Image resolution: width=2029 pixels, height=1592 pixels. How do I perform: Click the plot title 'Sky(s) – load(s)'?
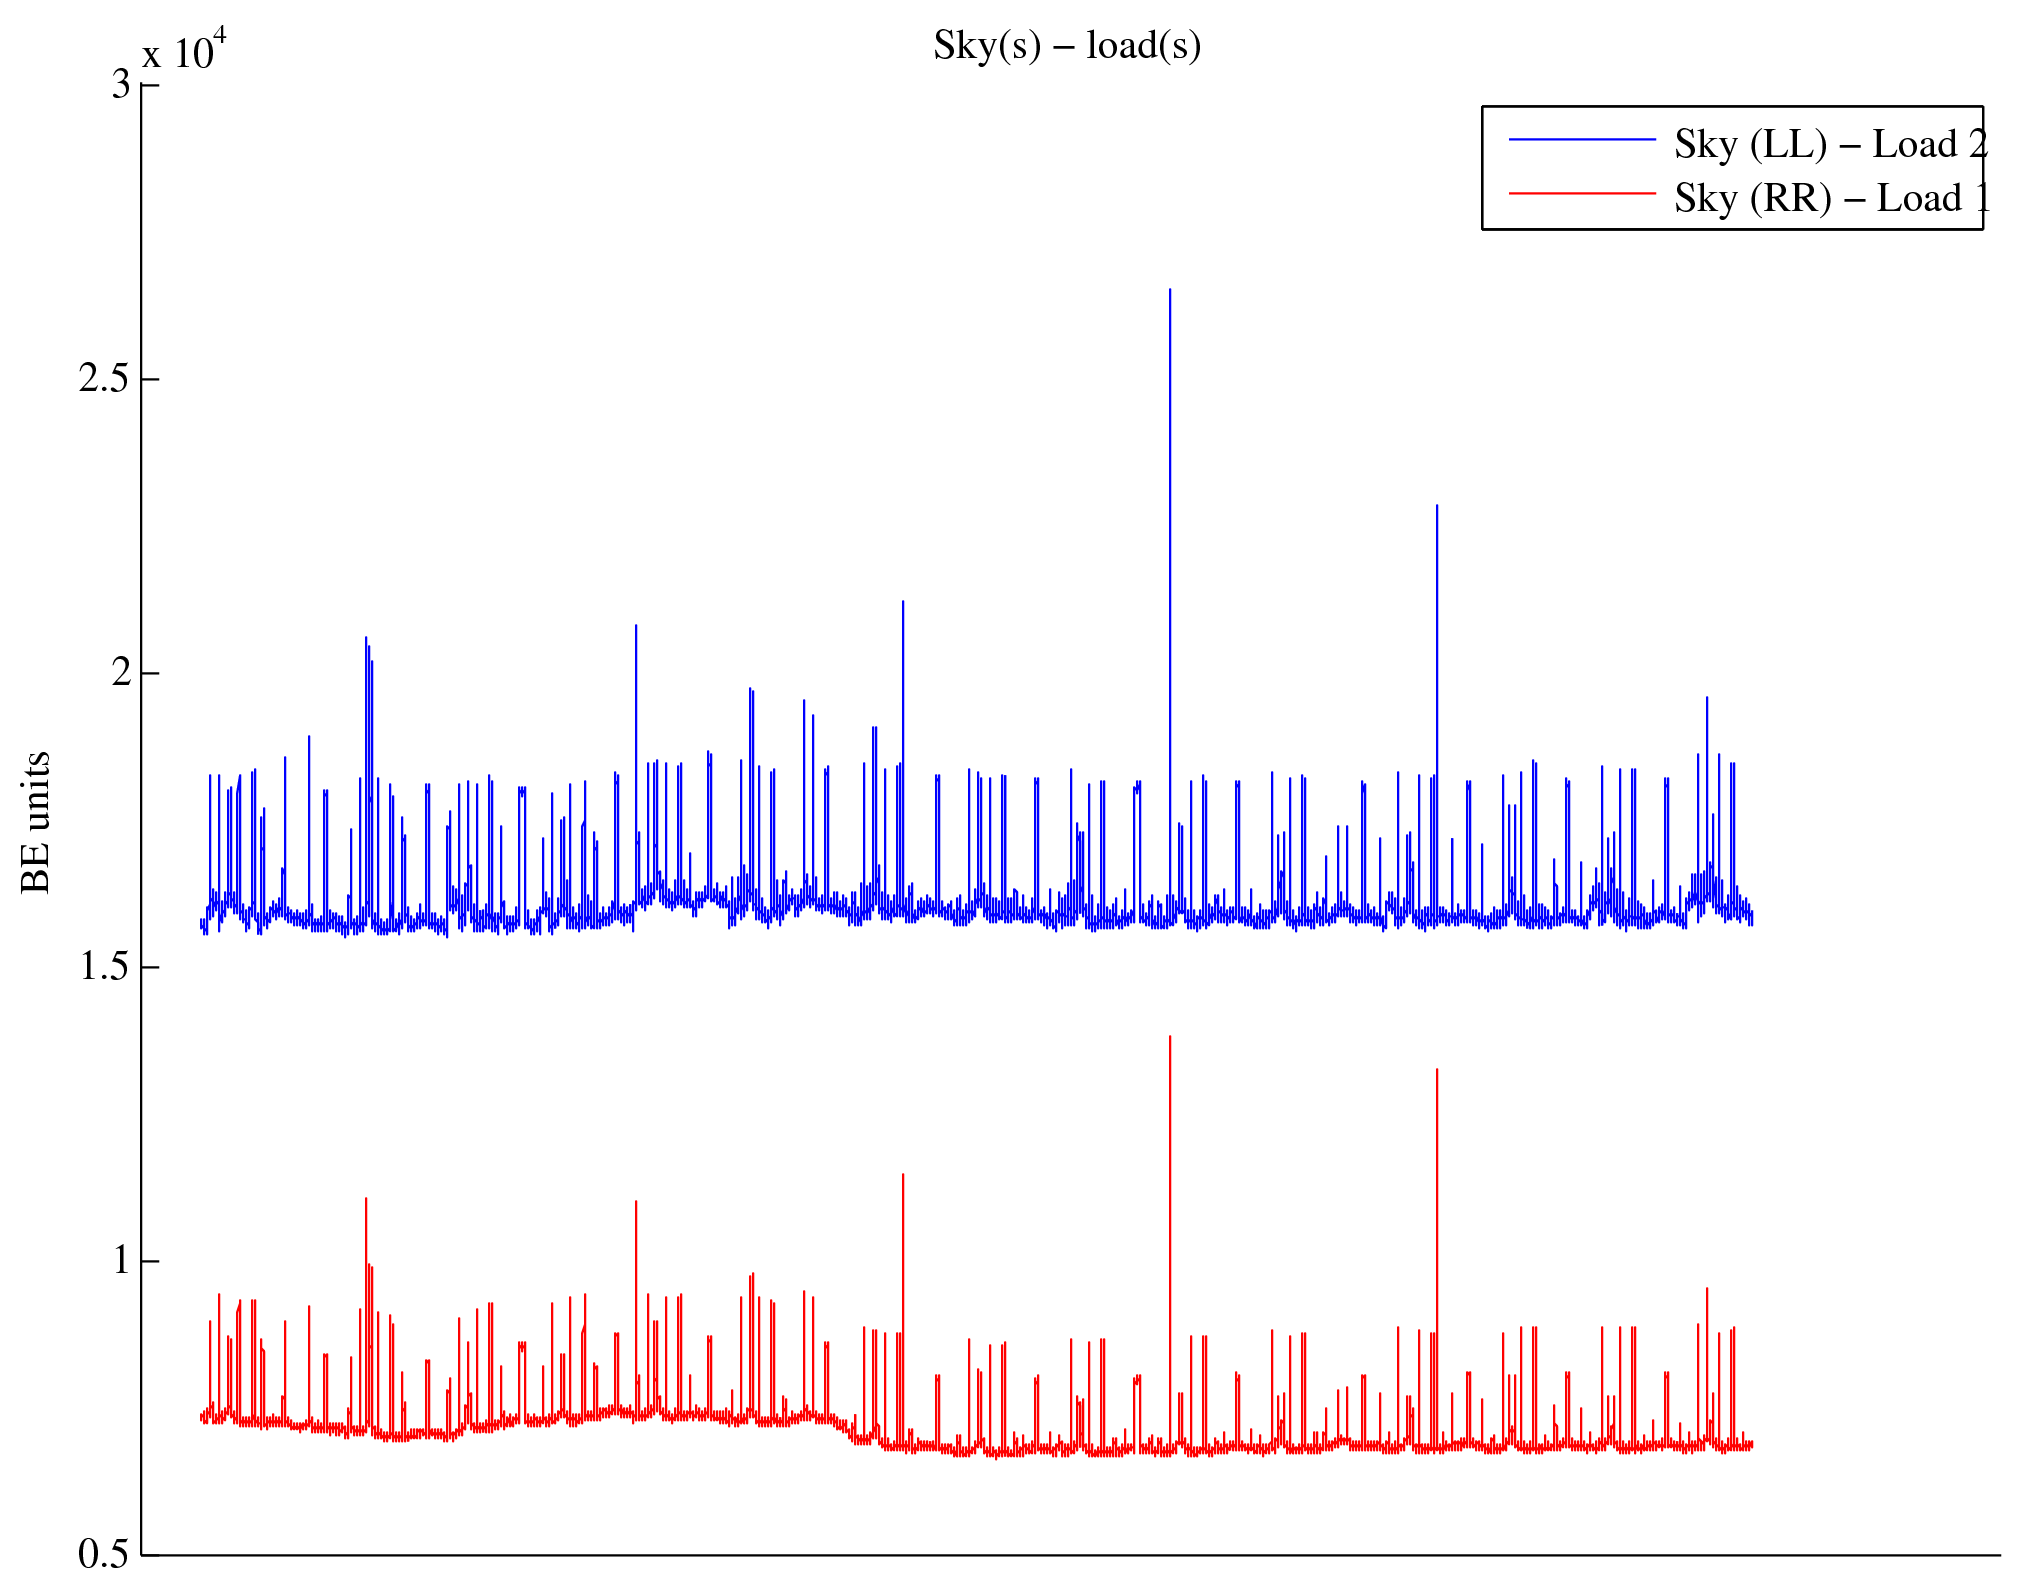tap(1067, 46)
